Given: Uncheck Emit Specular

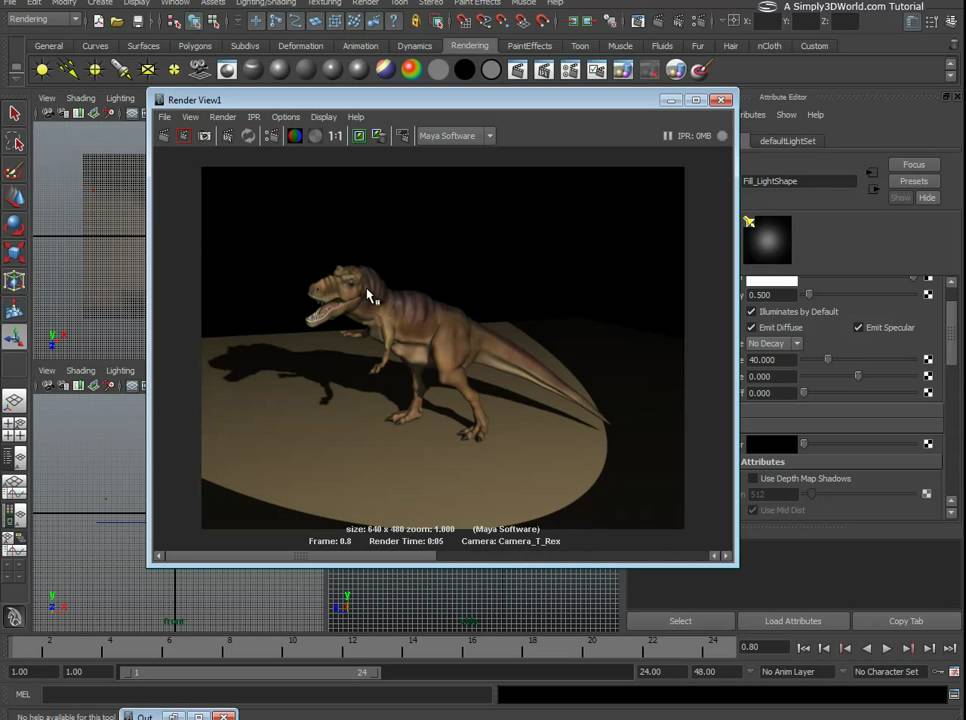Looking at the screenshot, I should tap(858, 328).
